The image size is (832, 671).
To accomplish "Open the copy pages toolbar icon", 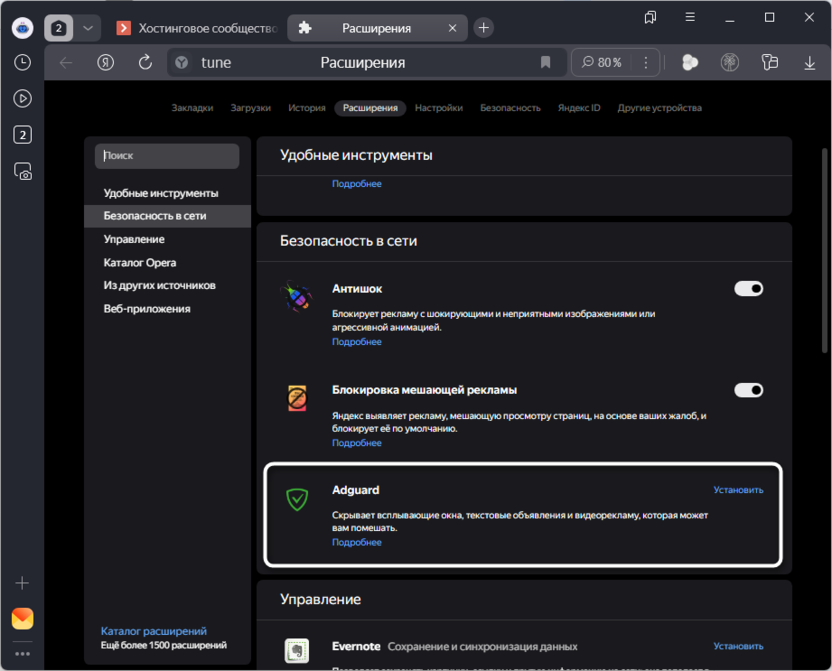I will pyautogui.click(x=769, y=63).
